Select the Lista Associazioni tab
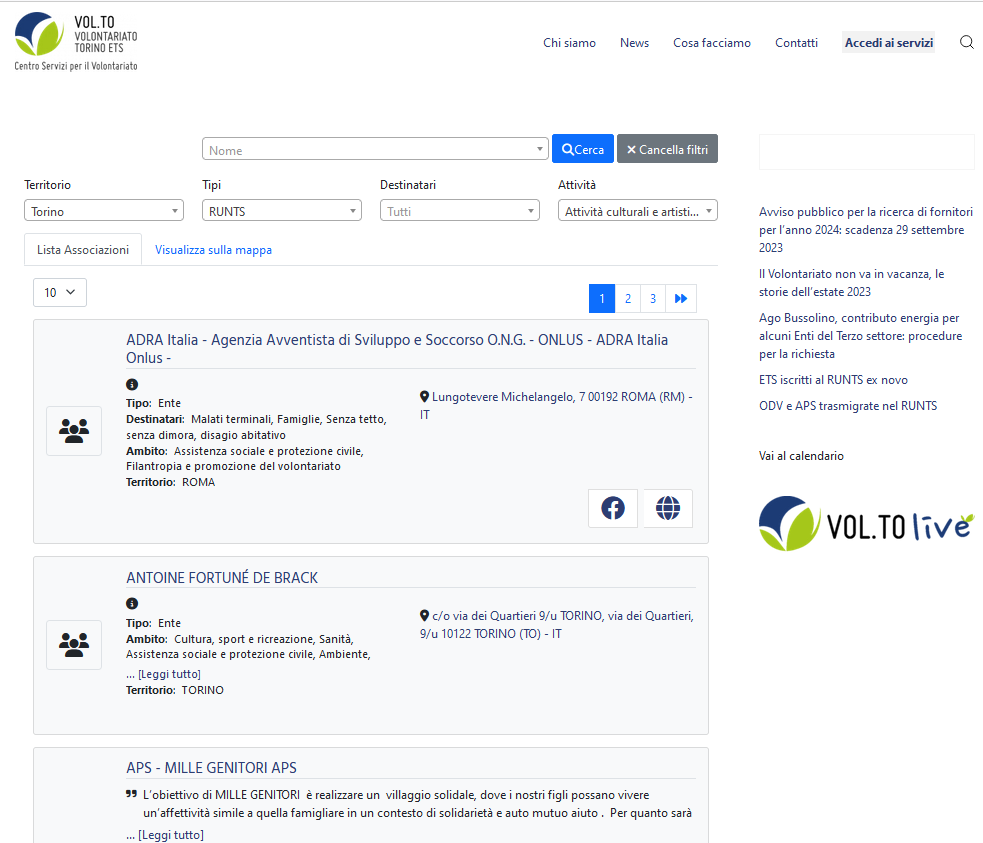 (83, 249)
